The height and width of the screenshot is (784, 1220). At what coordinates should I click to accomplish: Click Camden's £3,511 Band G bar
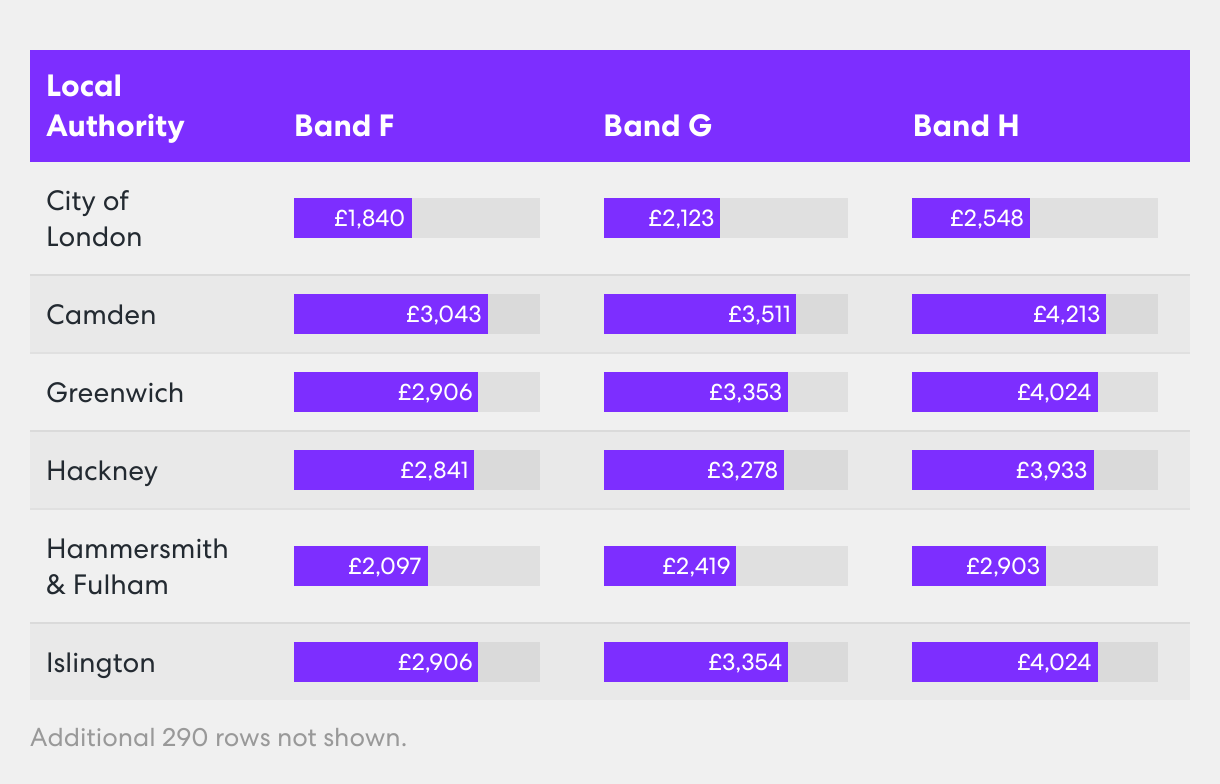700,314
